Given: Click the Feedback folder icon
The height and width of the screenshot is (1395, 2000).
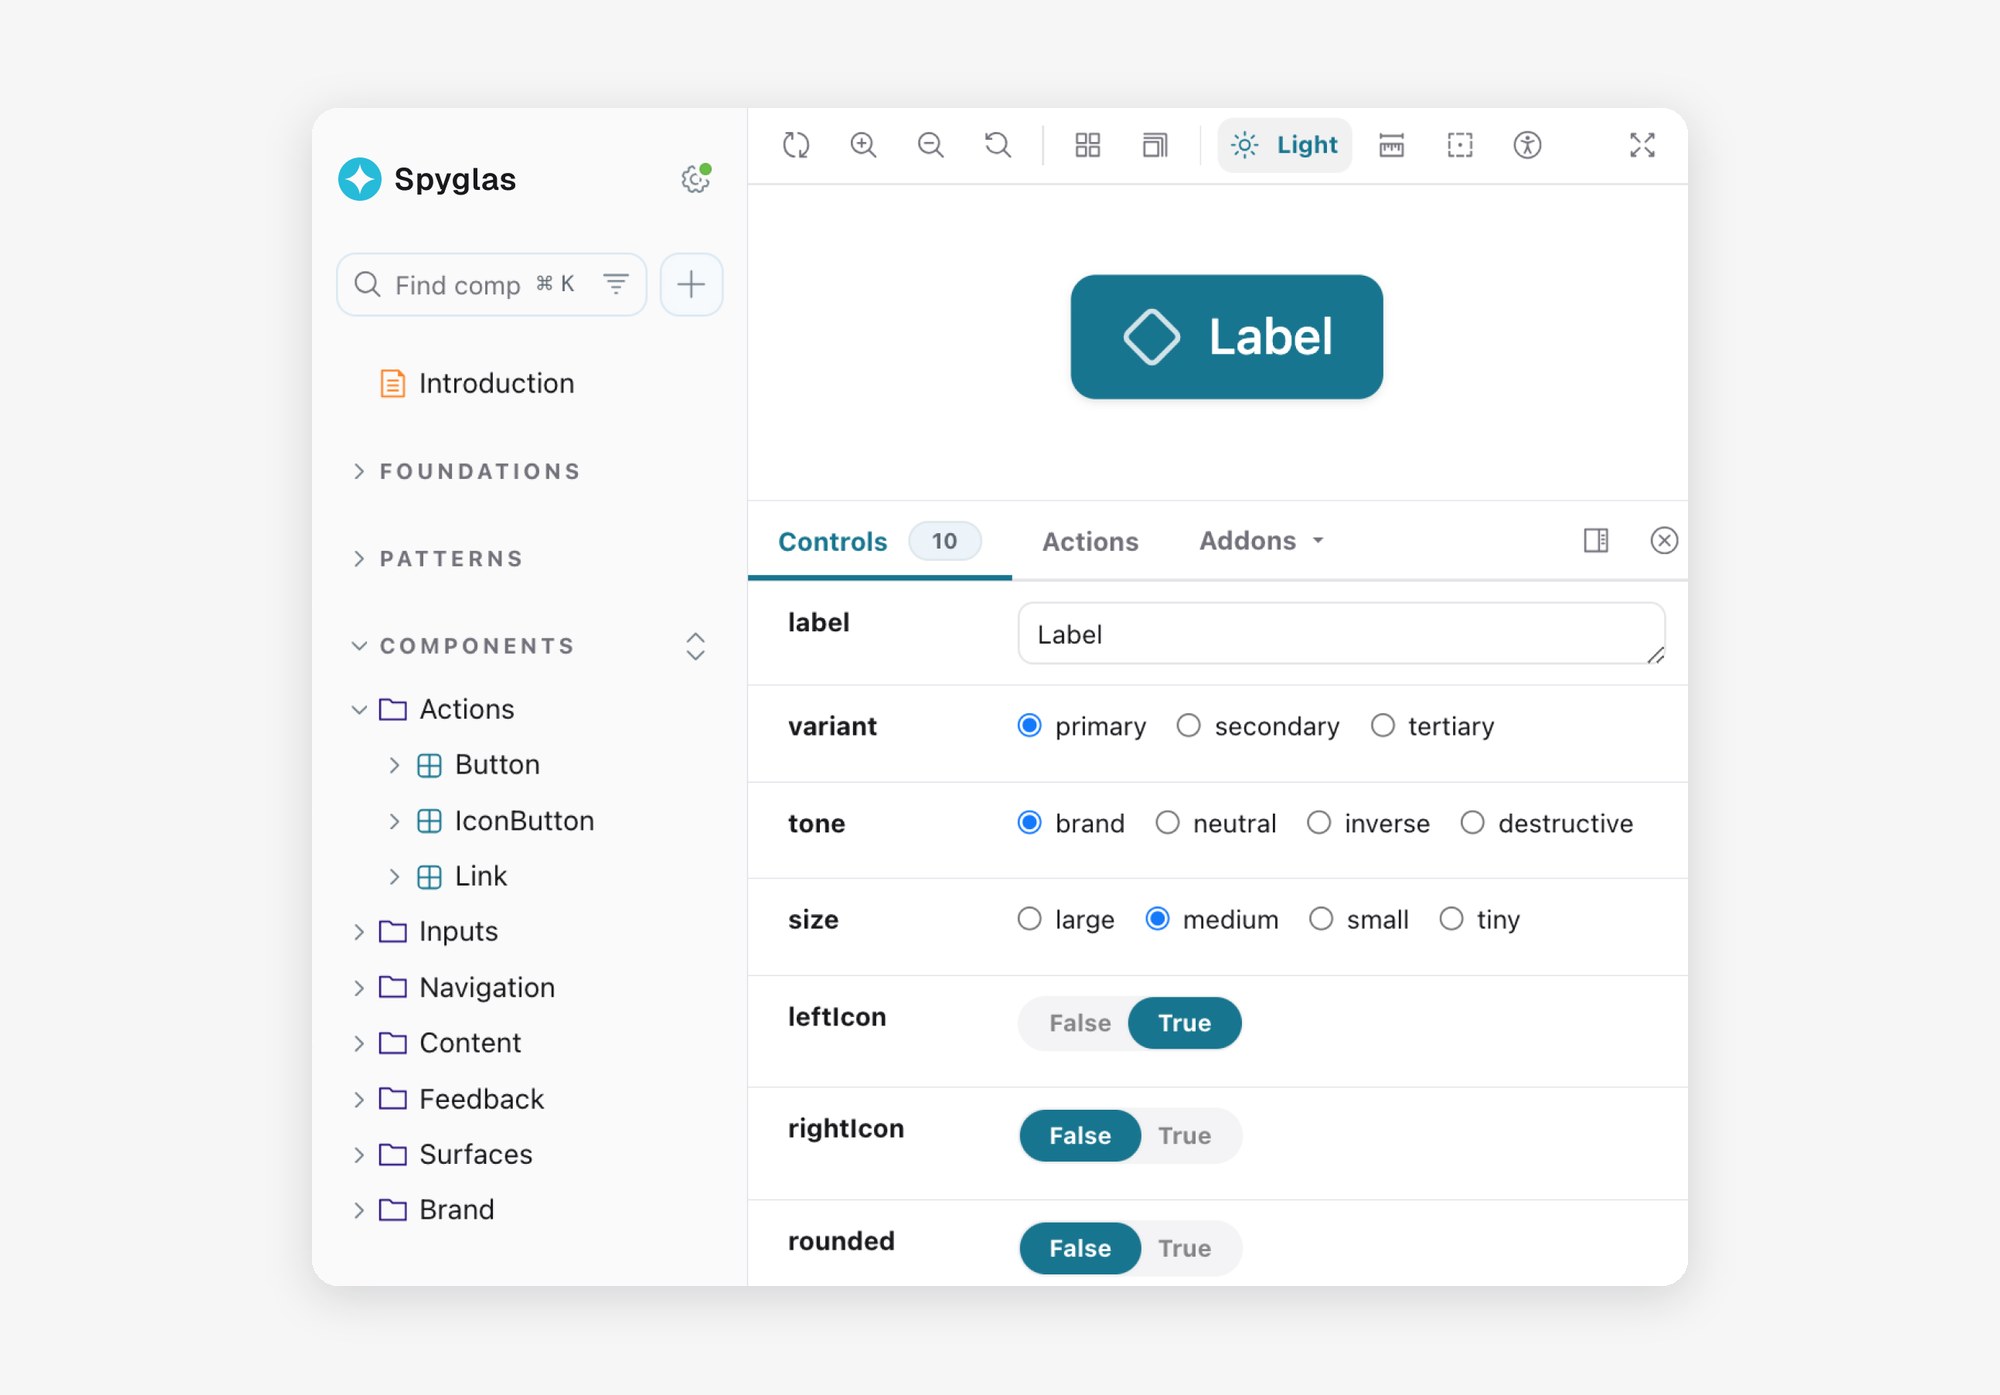Looking at the screenshot, I should click(393, 1099).
